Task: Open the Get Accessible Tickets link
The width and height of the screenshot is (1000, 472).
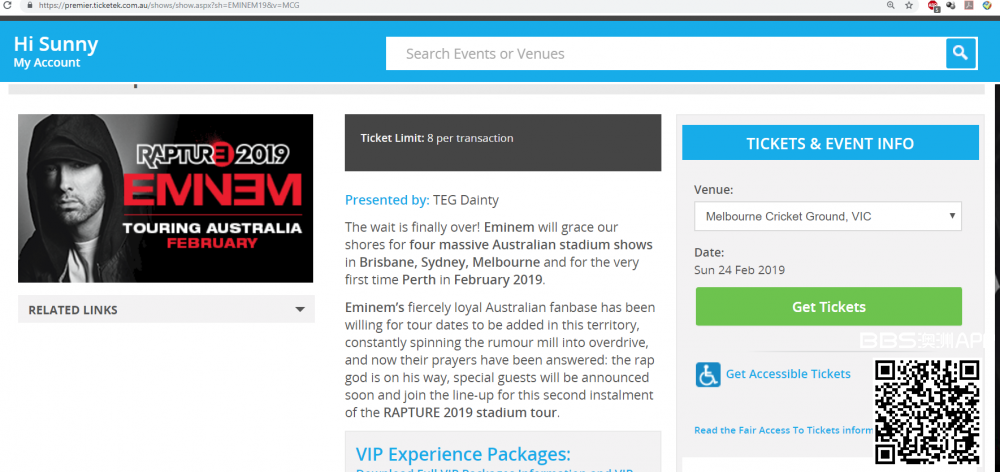Action: [788, 374]
